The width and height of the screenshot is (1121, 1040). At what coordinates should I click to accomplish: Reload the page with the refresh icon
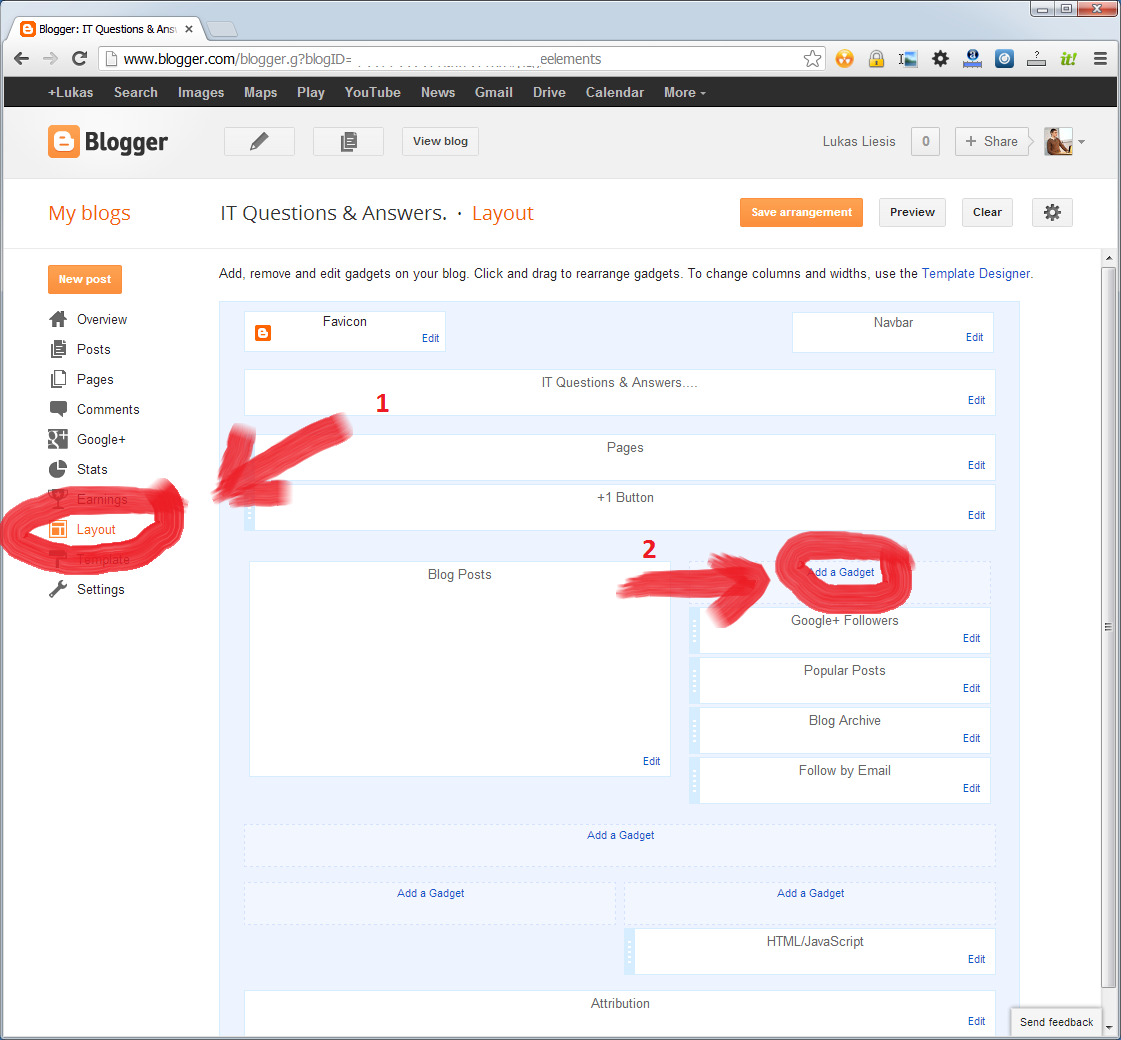pos(79,59)
